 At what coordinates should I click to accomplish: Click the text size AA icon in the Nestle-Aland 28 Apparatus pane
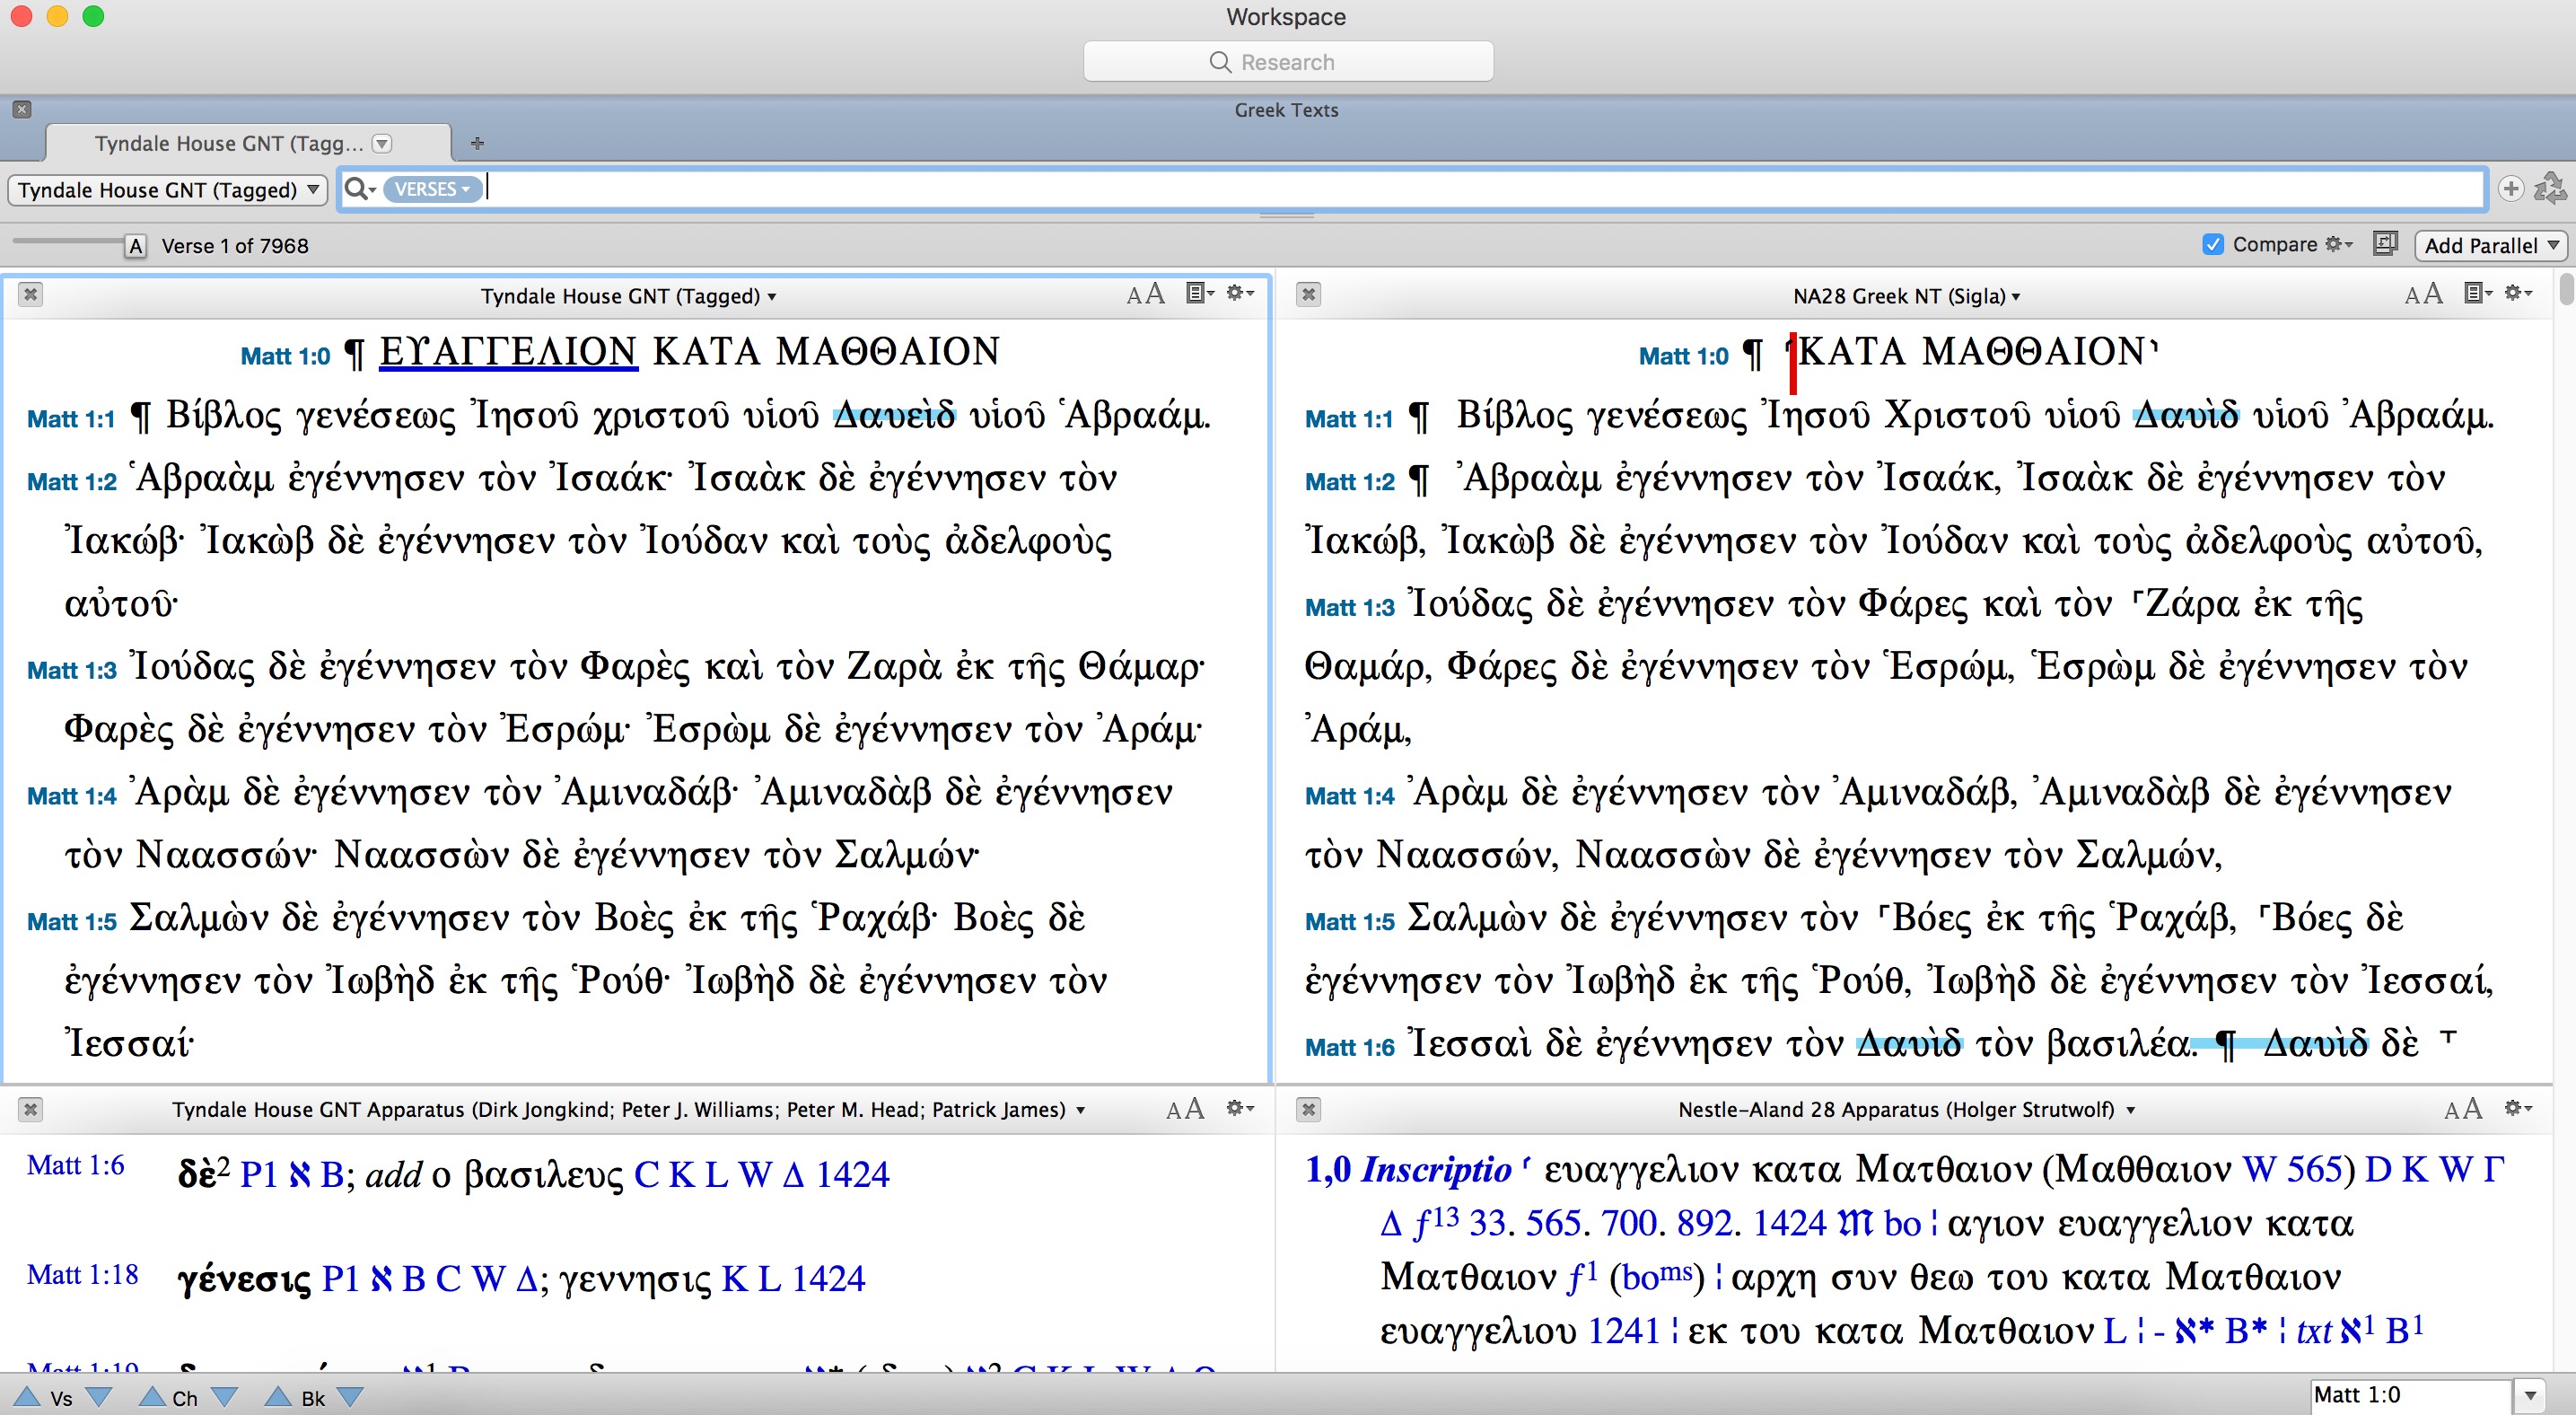coord(2462,1109)
